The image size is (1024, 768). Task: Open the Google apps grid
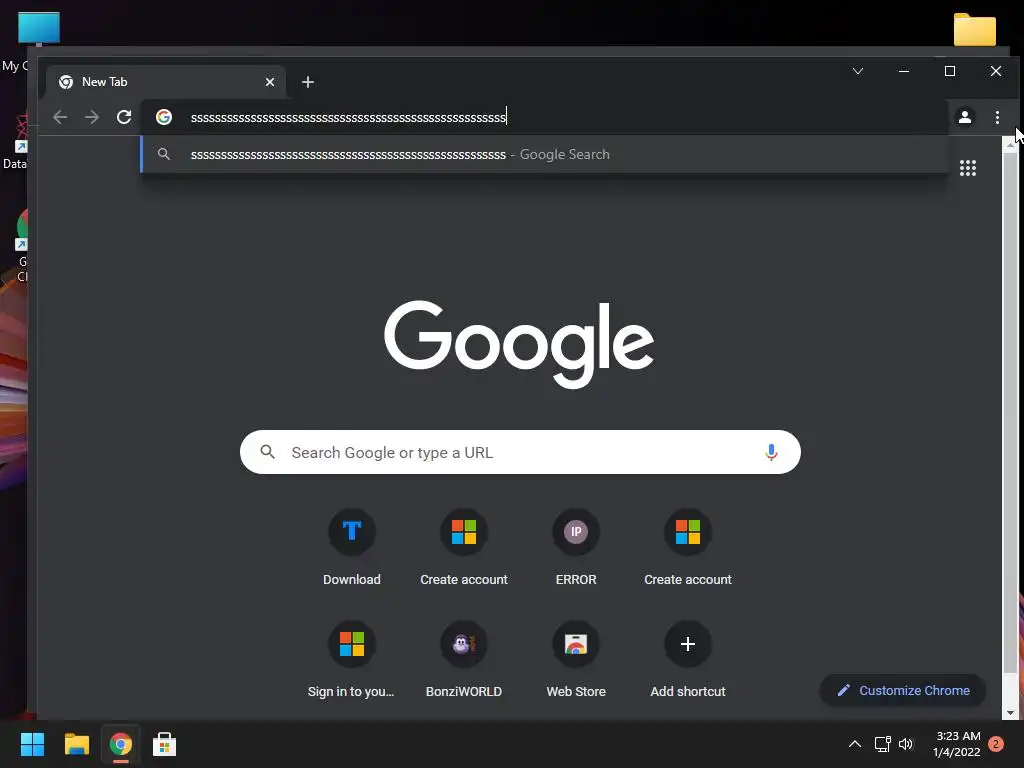[x=968, y=168]
